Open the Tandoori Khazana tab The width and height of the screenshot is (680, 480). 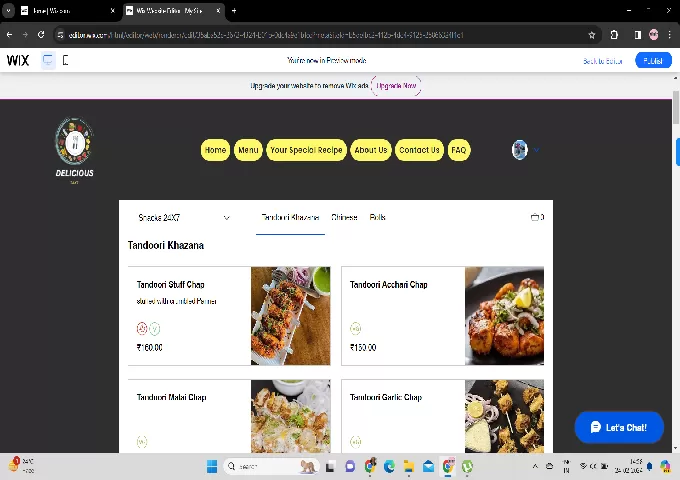click(290, 217)
